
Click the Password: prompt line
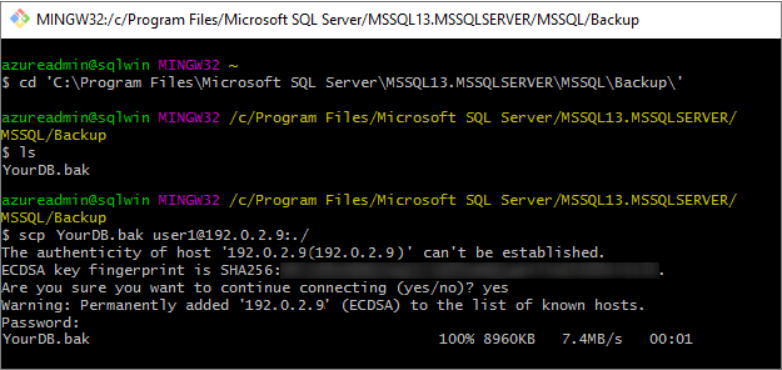click(41, 323)
